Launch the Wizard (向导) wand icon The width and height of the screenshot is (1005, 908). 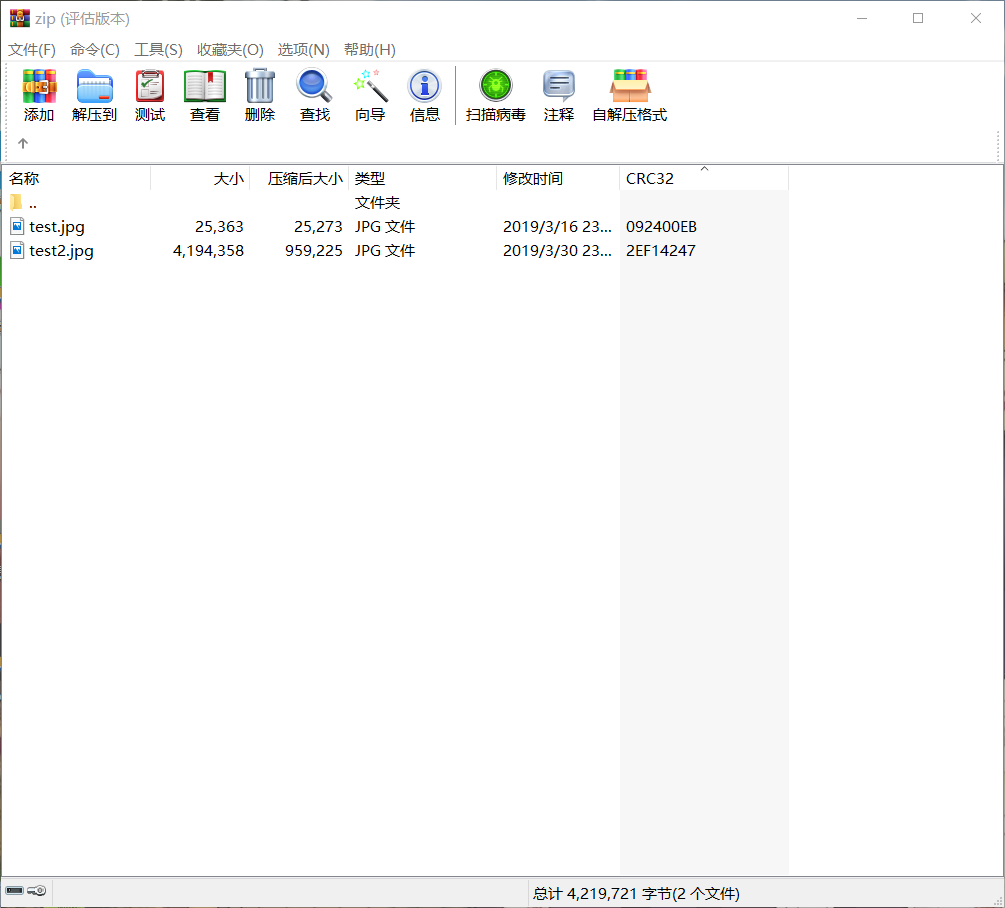pos(370,86)
